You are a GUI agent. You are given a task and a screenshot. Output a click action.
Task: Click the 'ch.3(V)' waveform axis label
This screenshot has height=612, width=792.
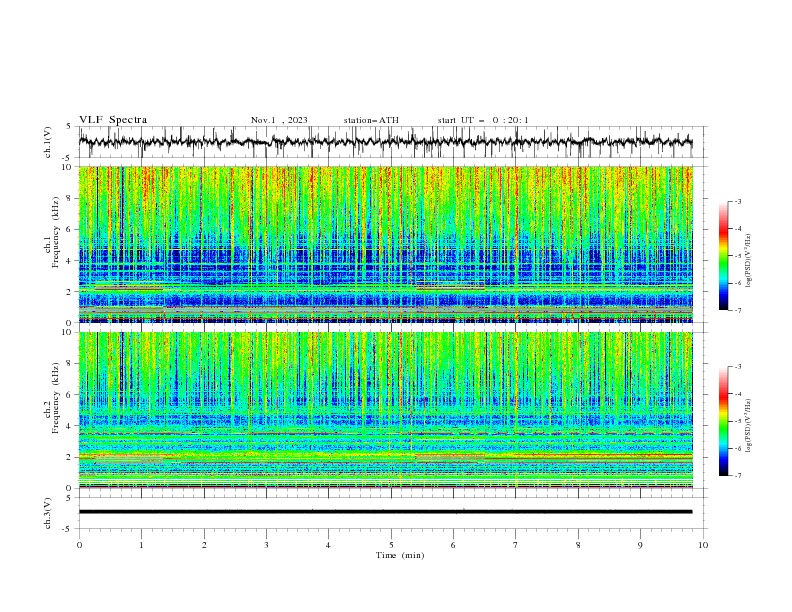pos(48,513)
